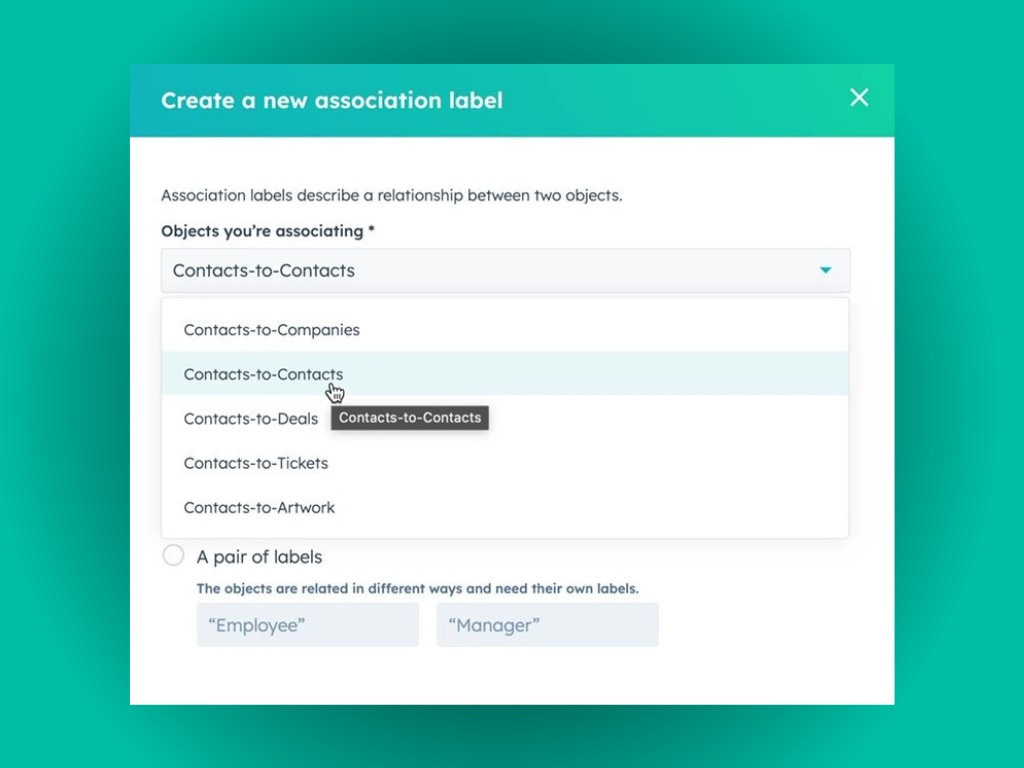Close the Create association label dialog
This screenshot has width=1024, height=768.
(859, 98)
